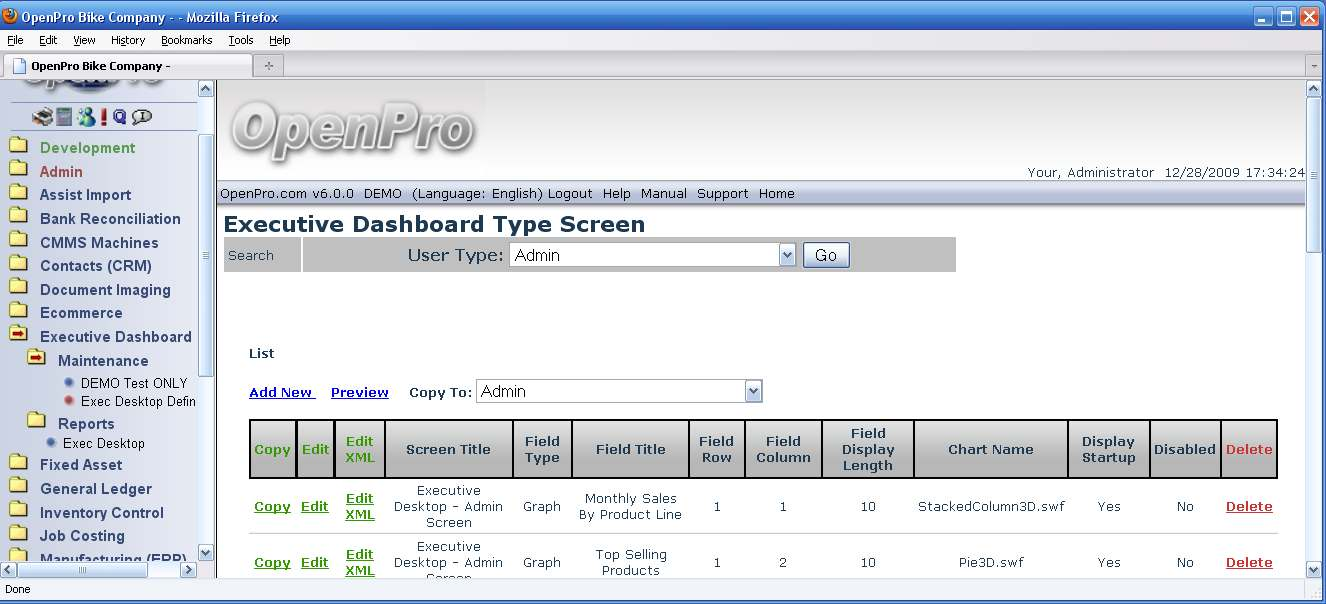The width and height of the screenshot is (1326, 604).
Task: Click the speech bubble info icon
Action: point(142,117)
